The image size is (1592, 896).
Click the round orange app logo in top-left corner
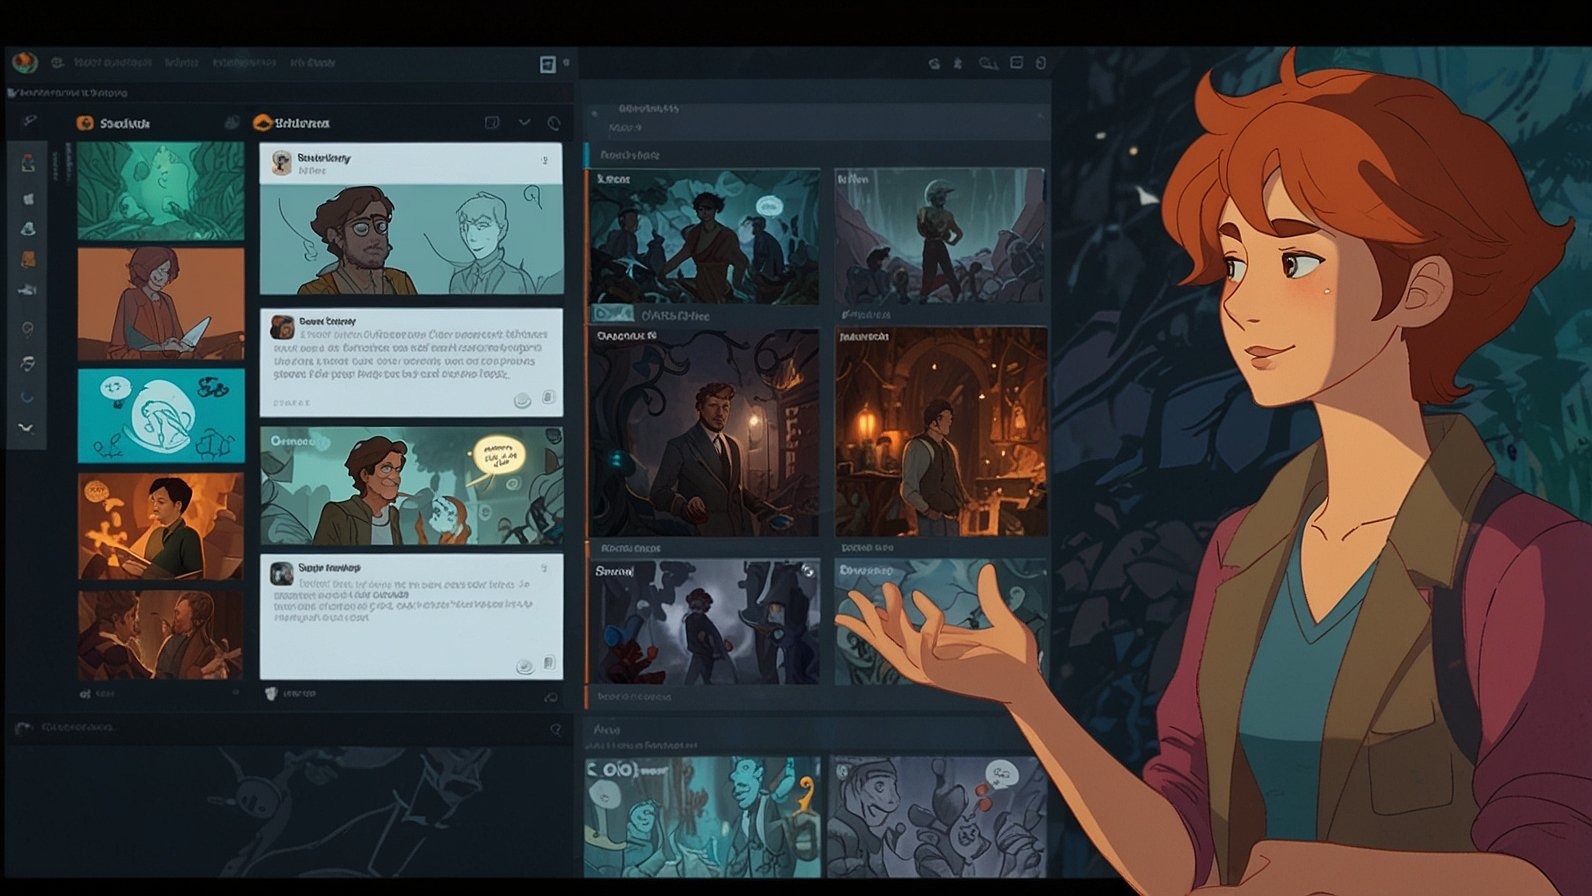coord(24,62)
